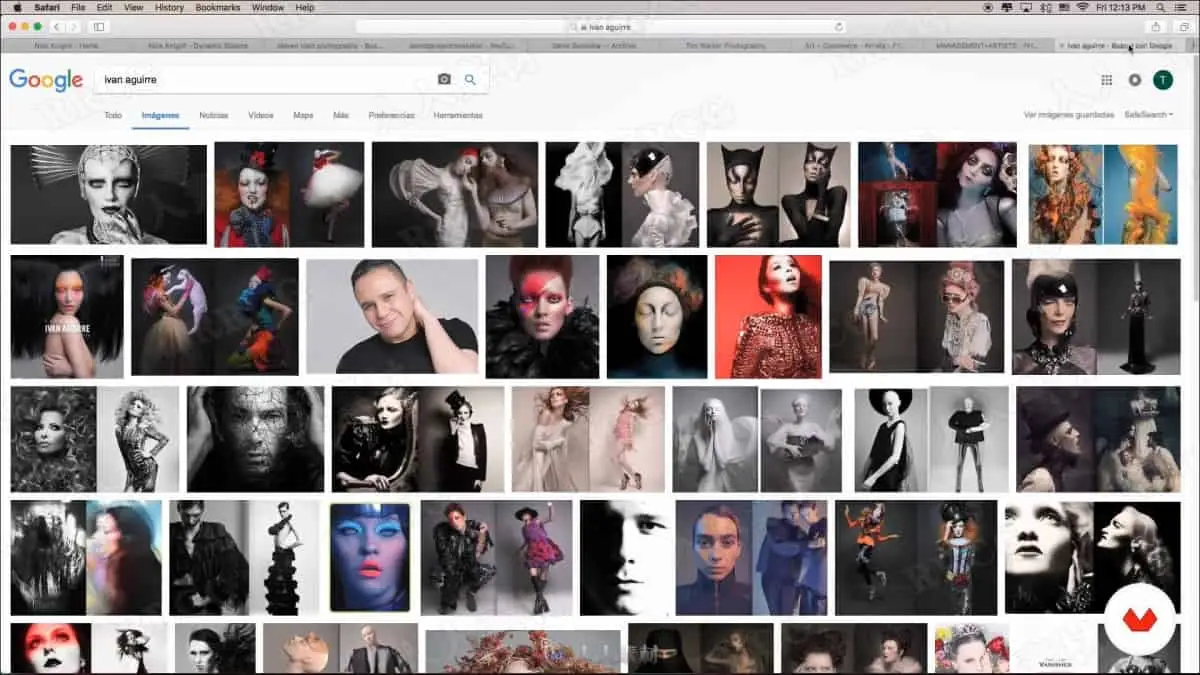Screen dimensions: 1200x675
Task: Open the cracked face black-and-white portrait
Action: (x=256, y=439)
